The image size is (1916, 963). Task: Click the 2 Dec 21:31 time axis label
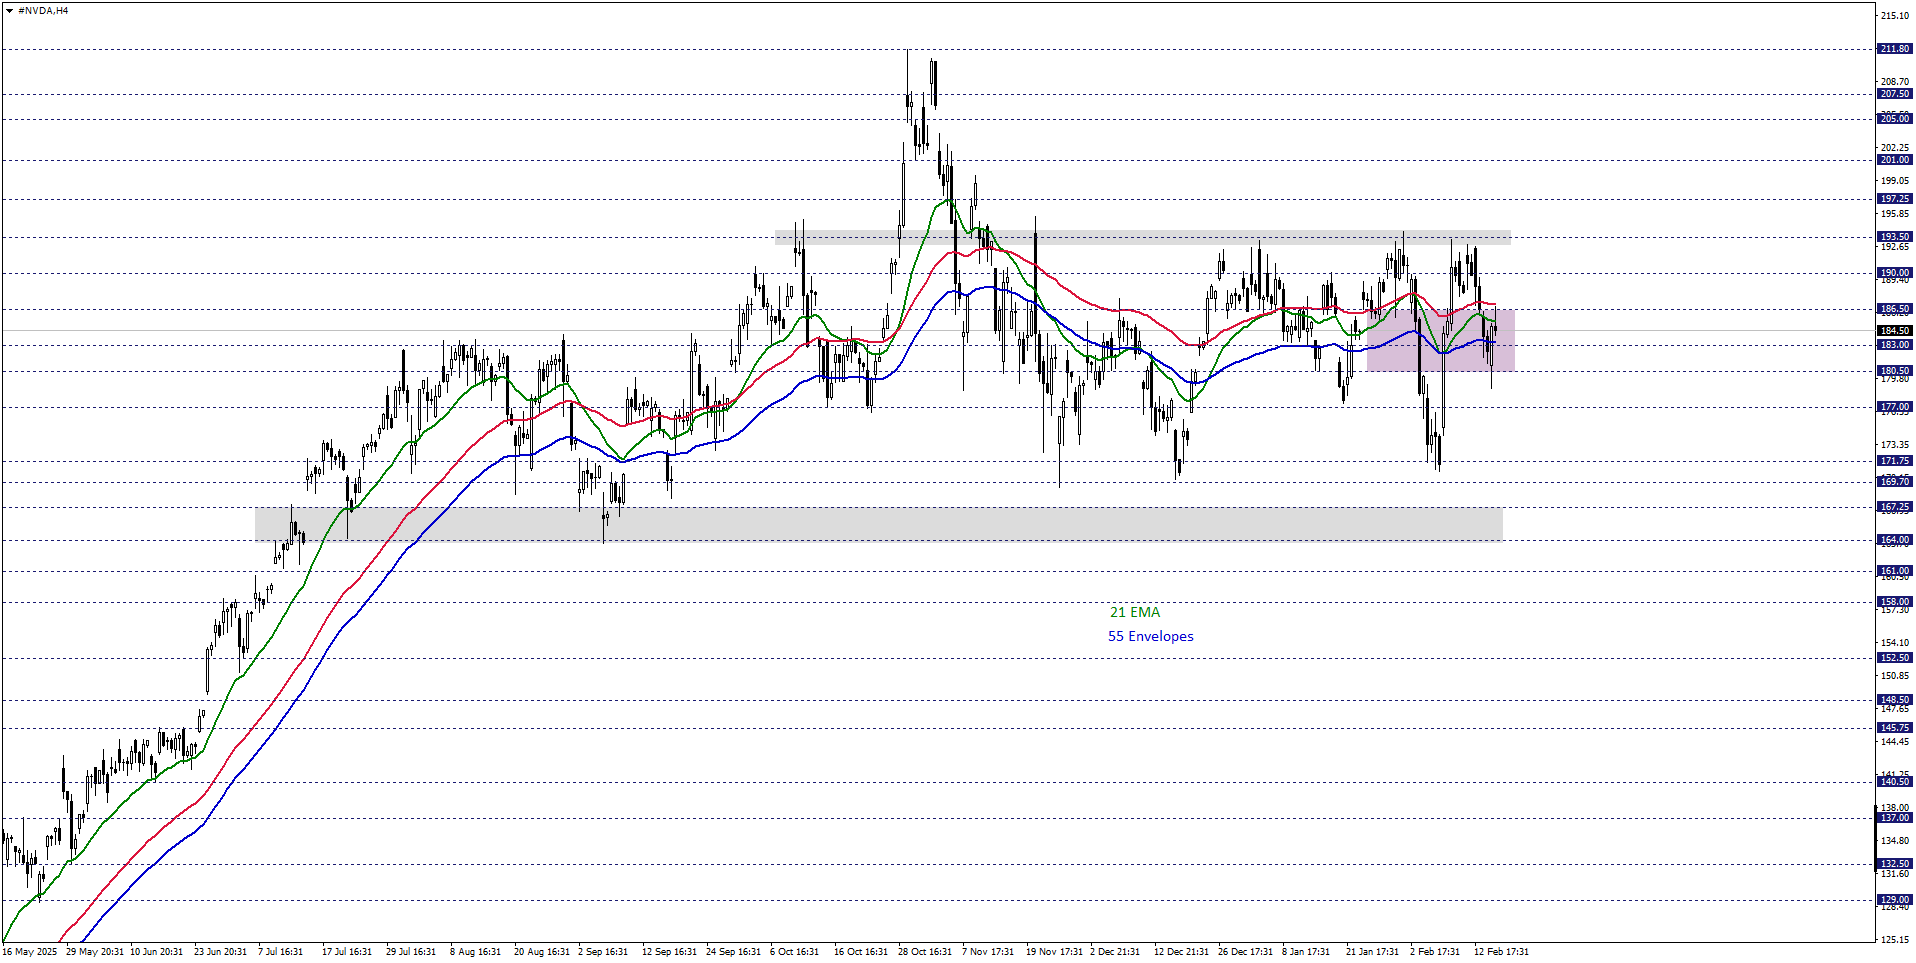pyautogui.click(x=1115, y=951)
